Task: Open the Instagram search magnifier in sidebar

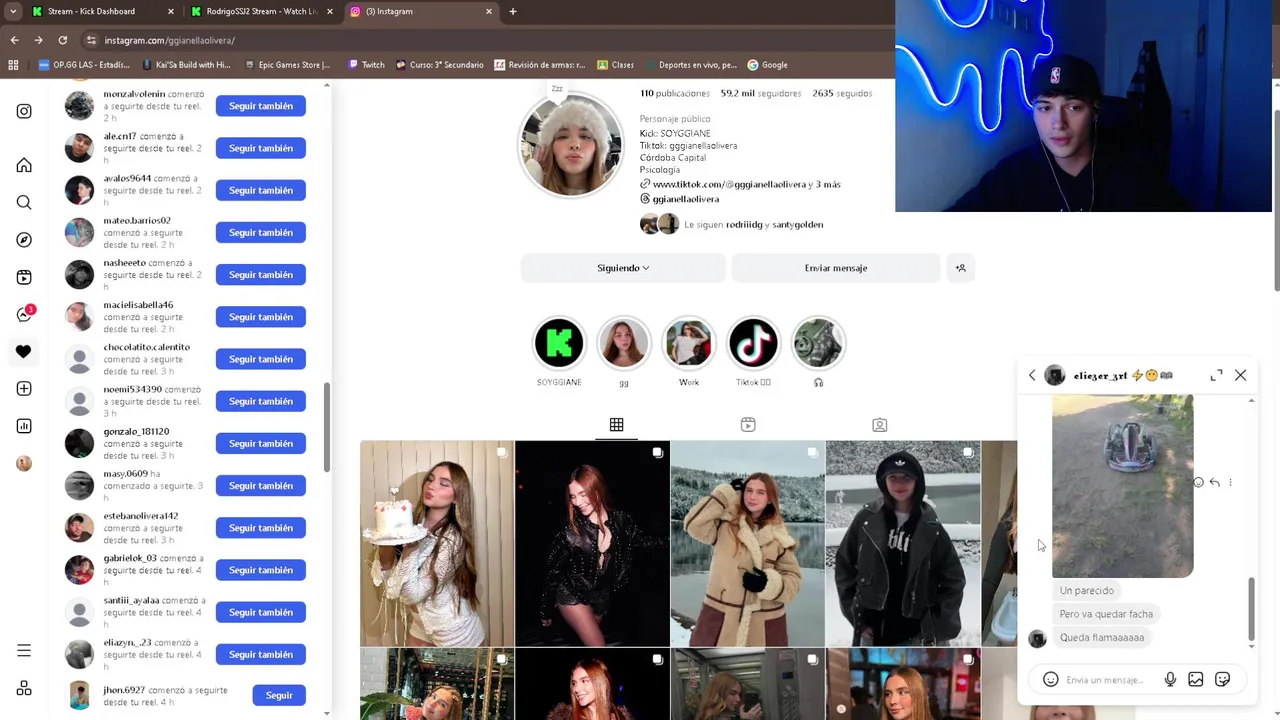Action: tap(24, 203)
